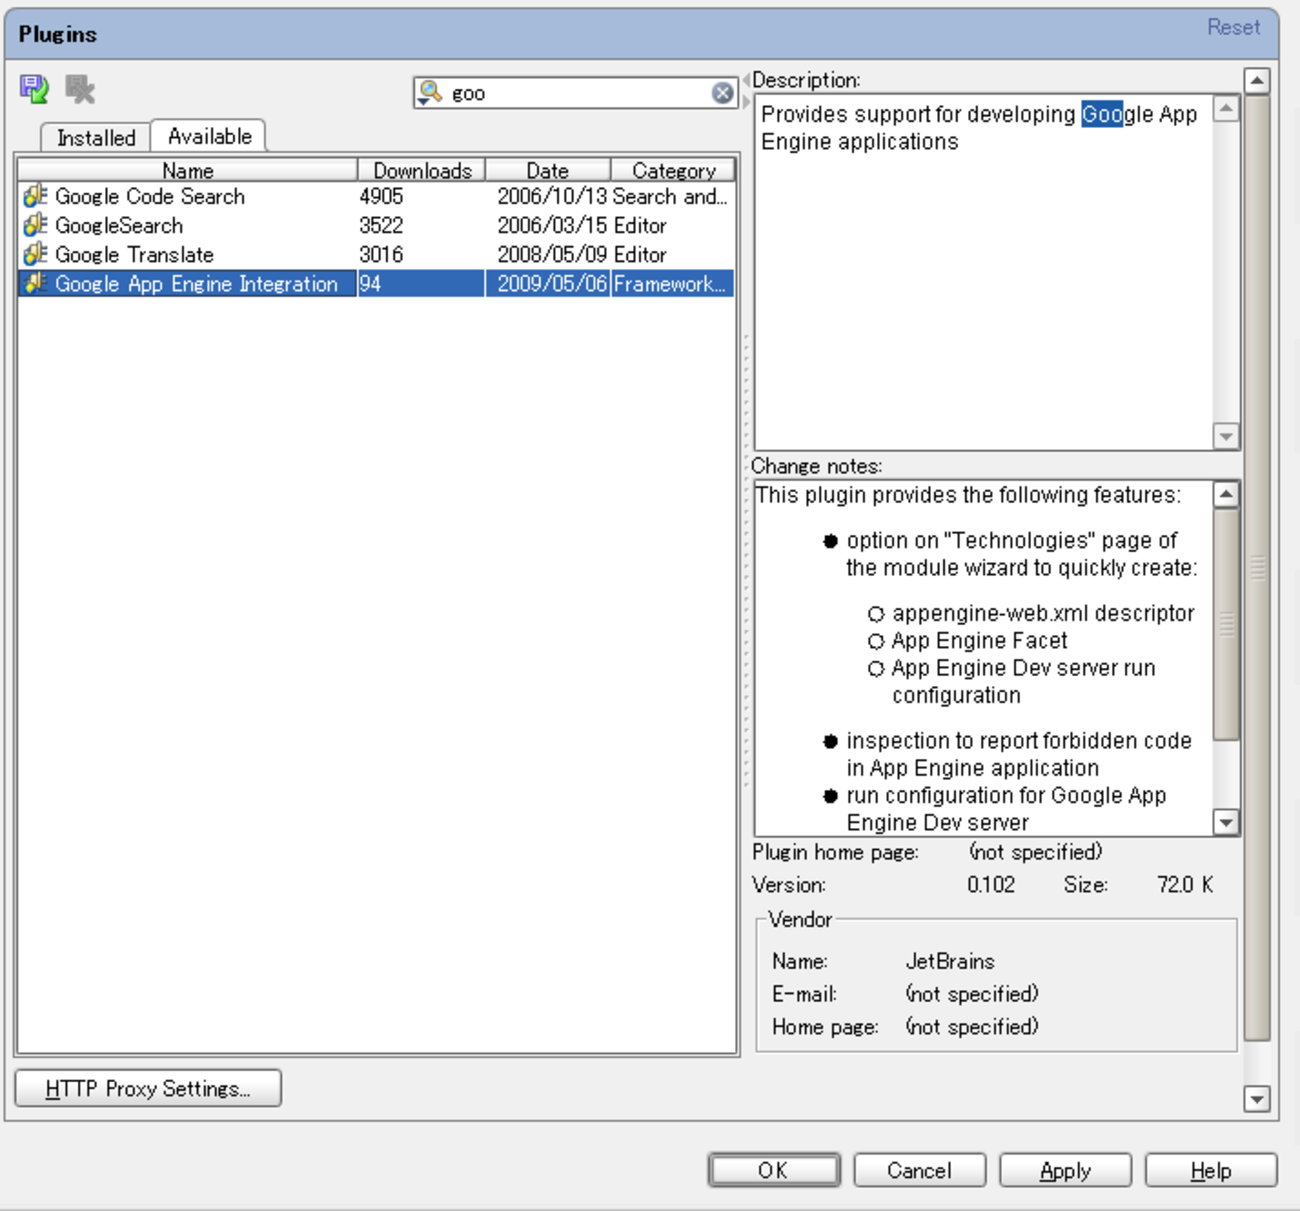Click the "Search and..." category cell
The width and height of the screenshot is (1300, 1211).
670,196
